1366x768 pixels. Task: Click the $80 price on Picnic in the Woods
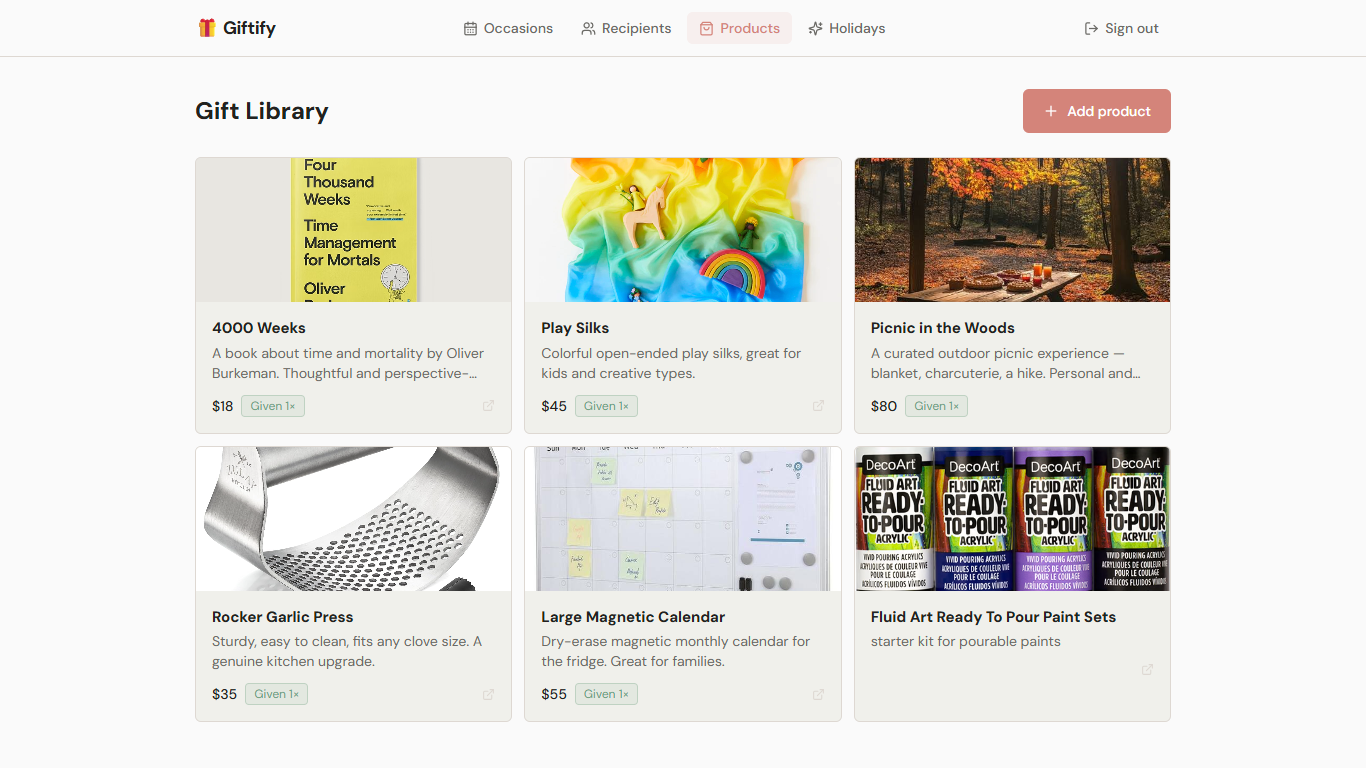tap(884, 406)
